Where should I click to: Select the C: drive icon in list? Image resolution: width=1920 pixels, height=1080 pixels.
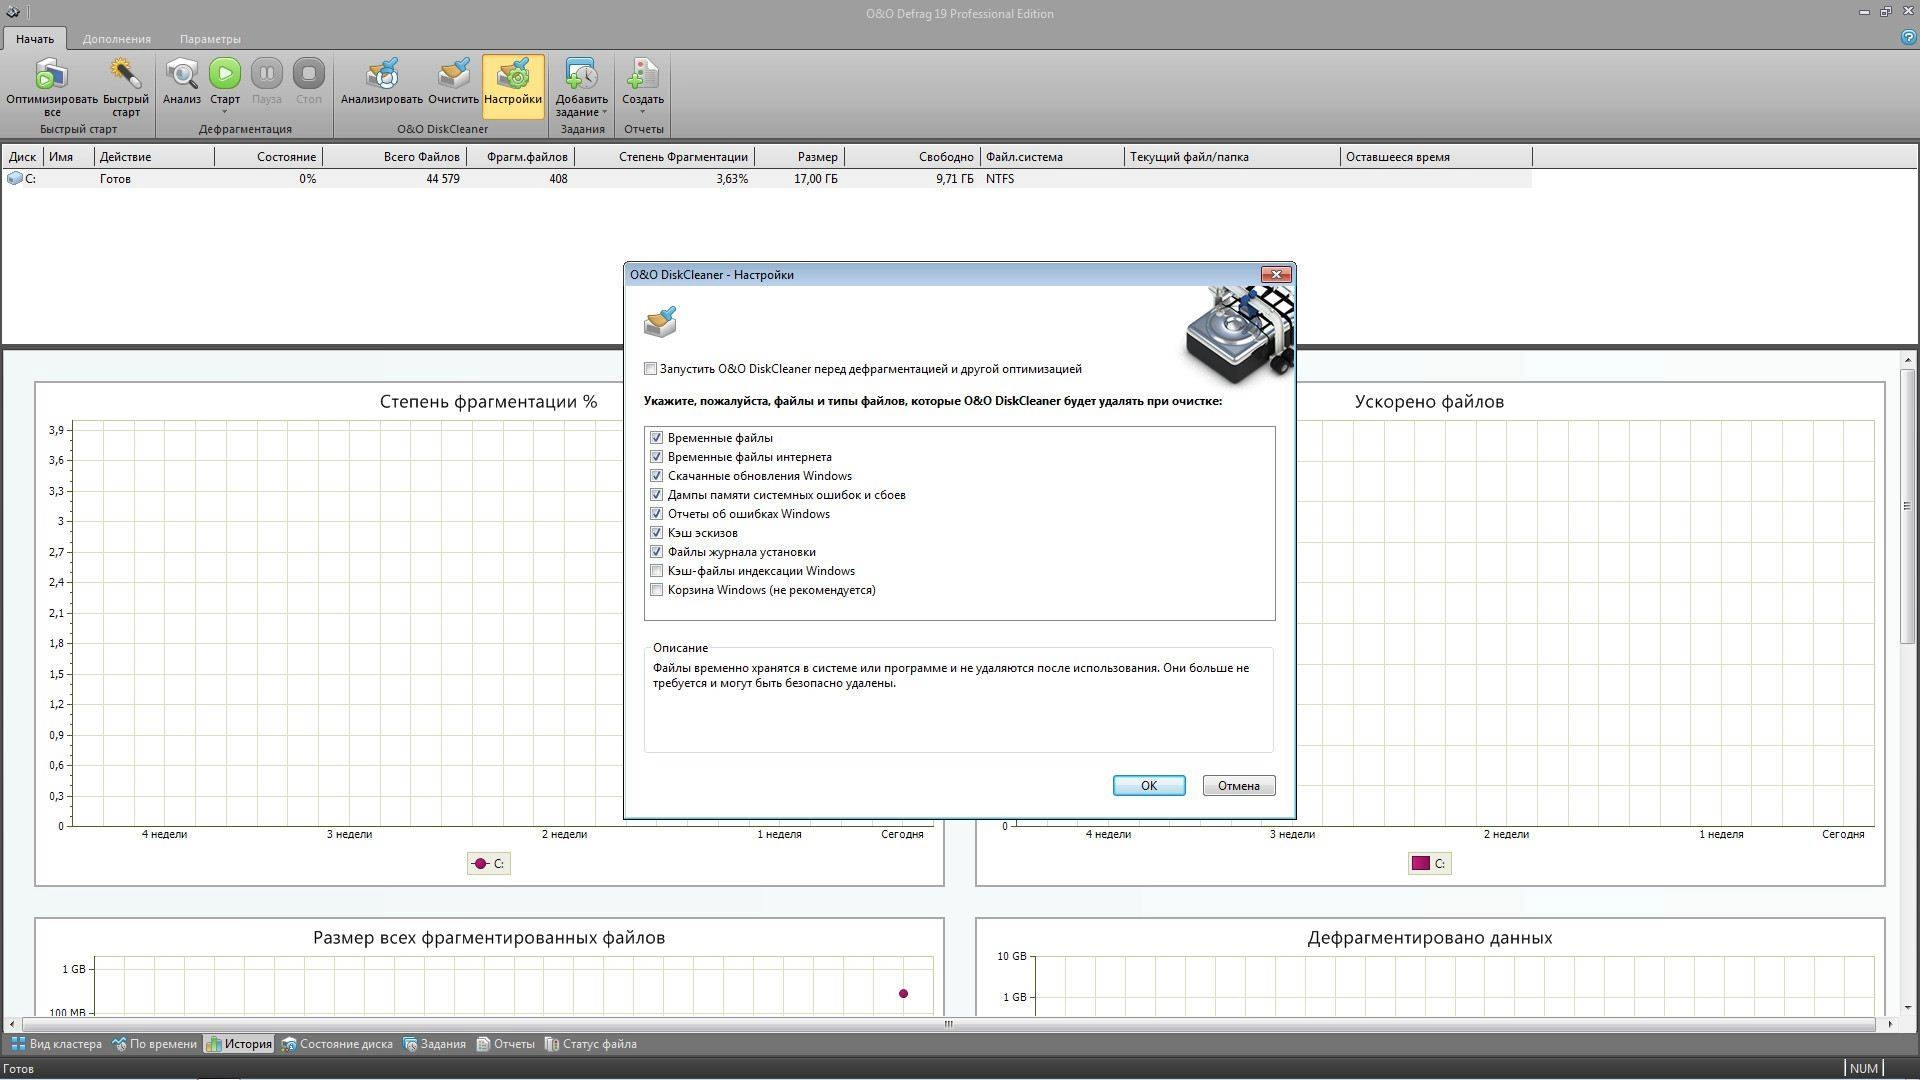click(x=14, y=178)
